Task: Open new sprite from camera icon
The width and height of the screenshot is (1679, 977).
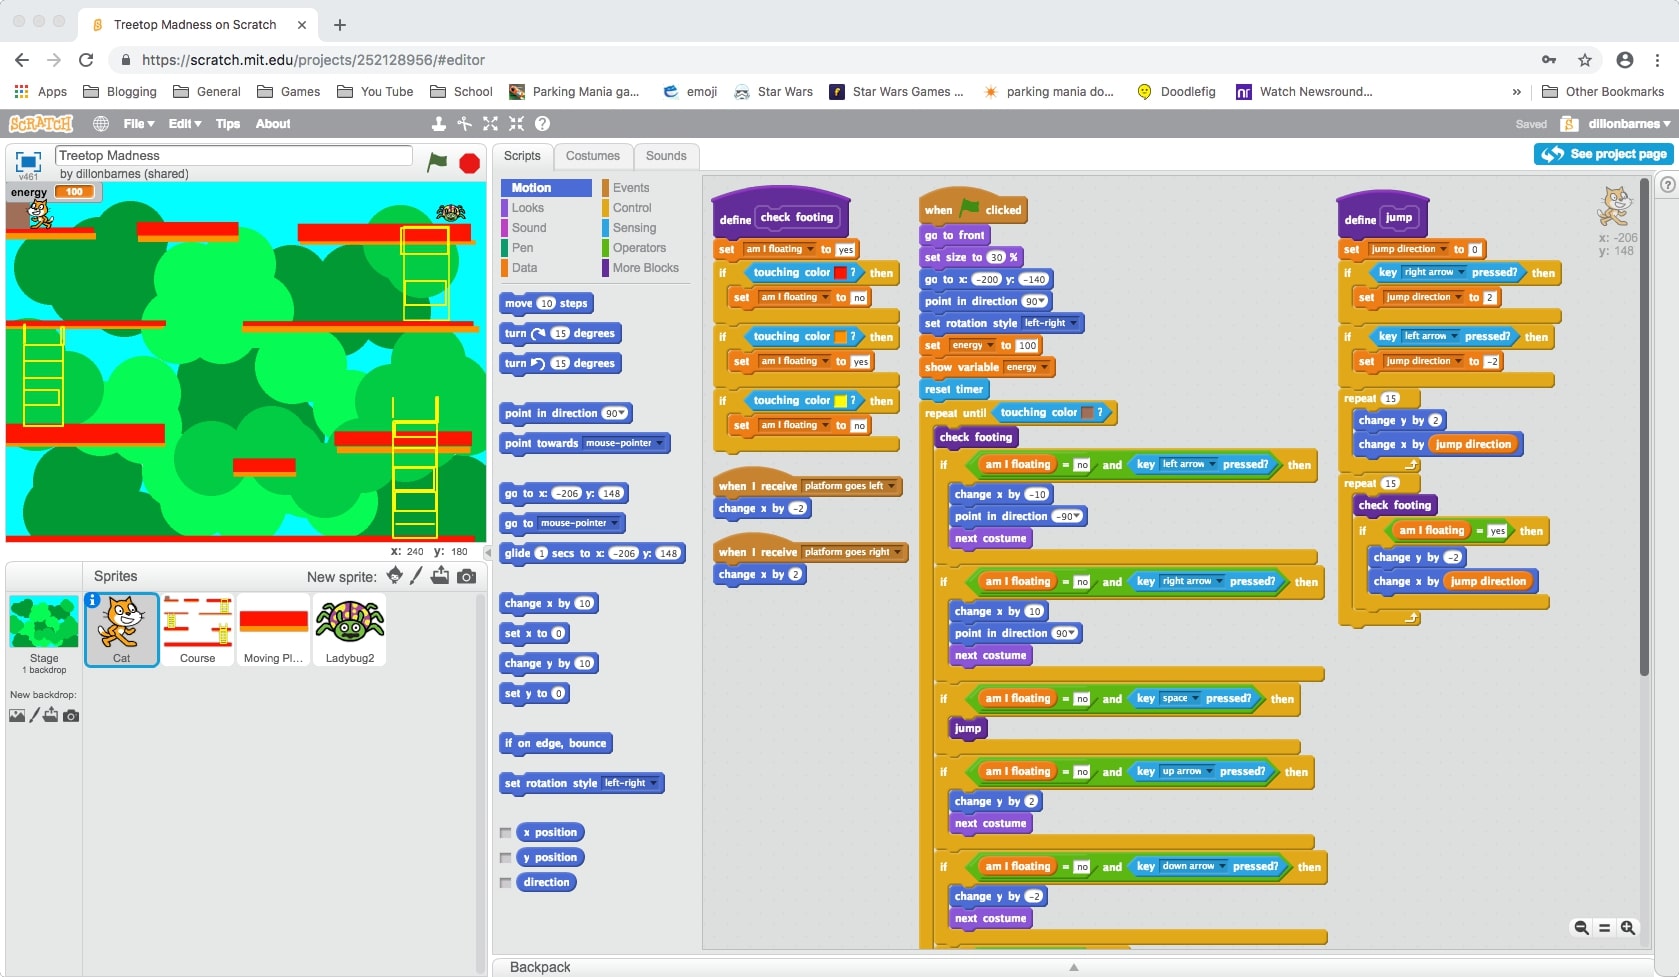Action: [466, 576]
